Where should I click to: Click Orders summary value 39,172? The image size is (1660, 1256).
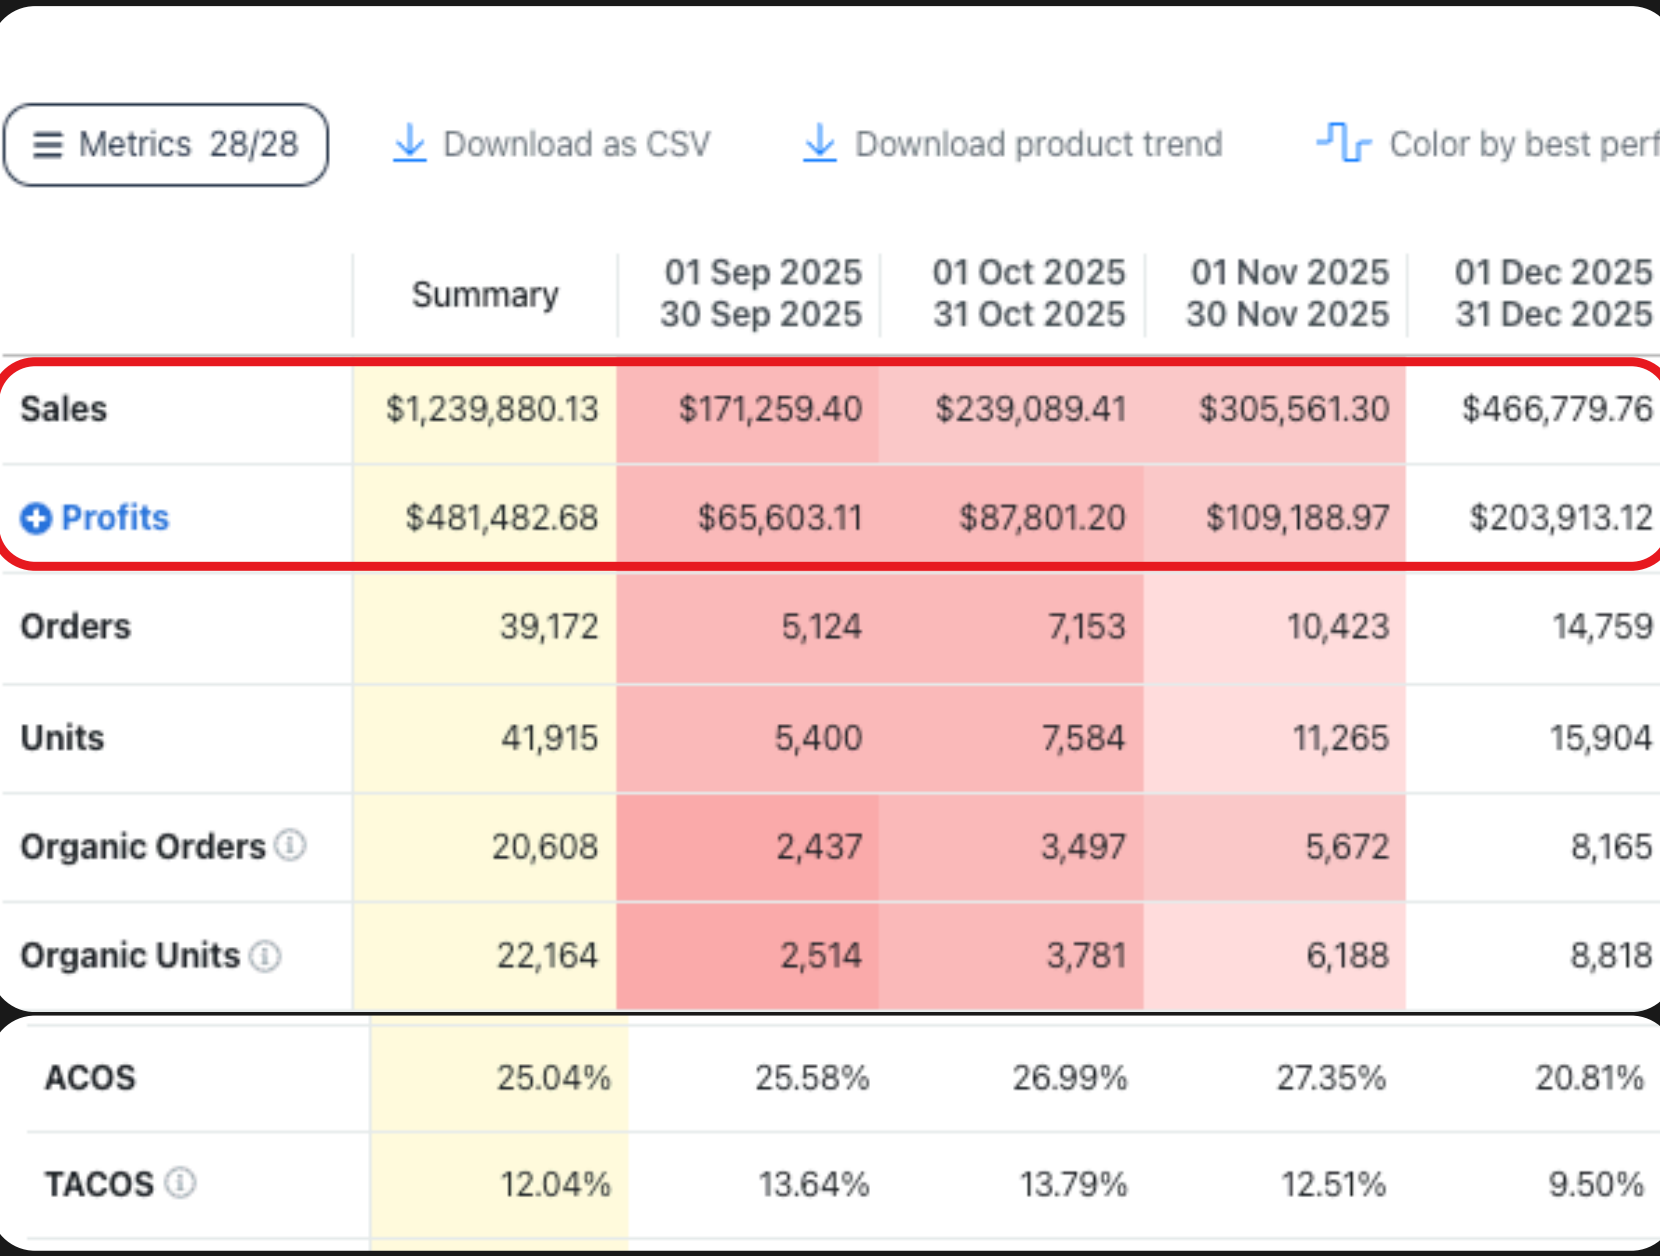(x=549, y=627)
